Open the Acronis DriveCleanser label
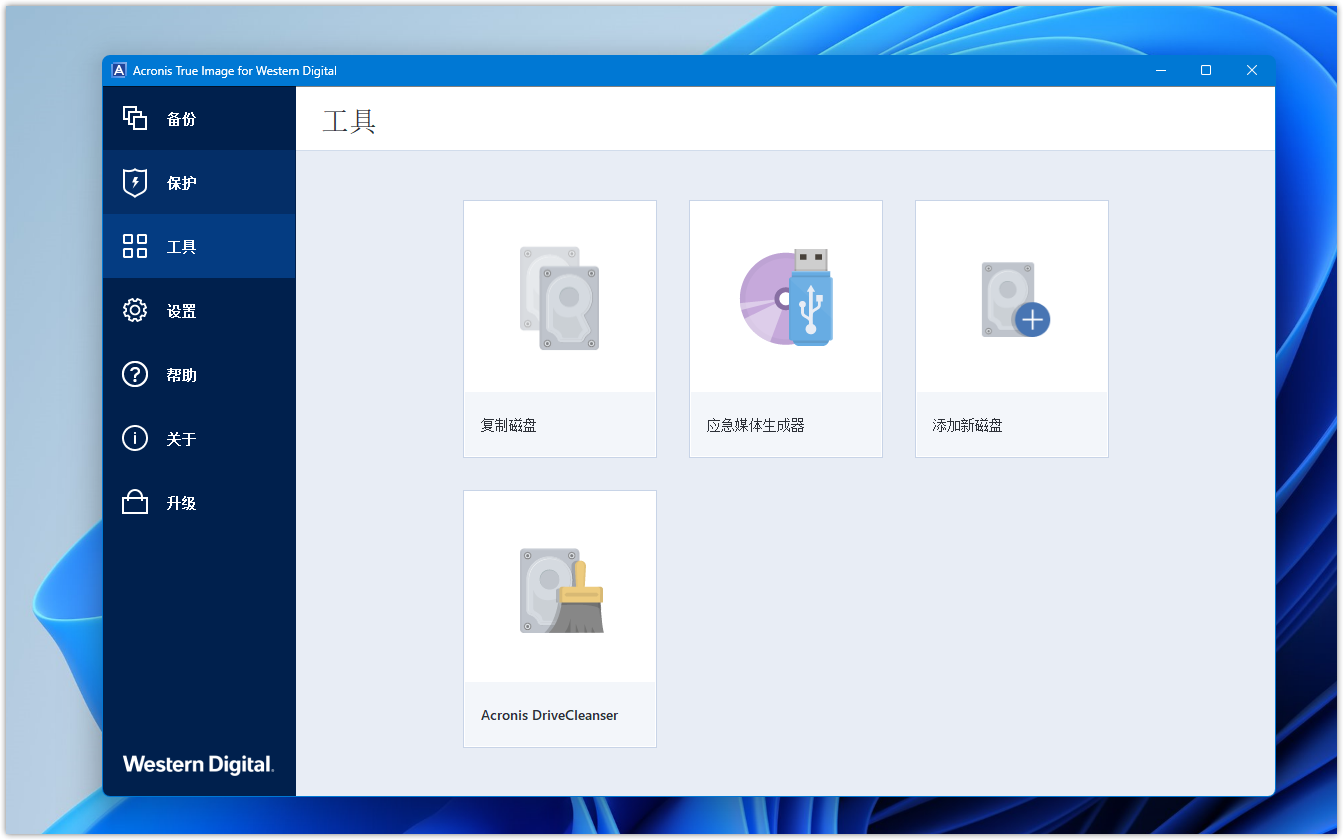1343x840 pixels. tap(549, 715)
